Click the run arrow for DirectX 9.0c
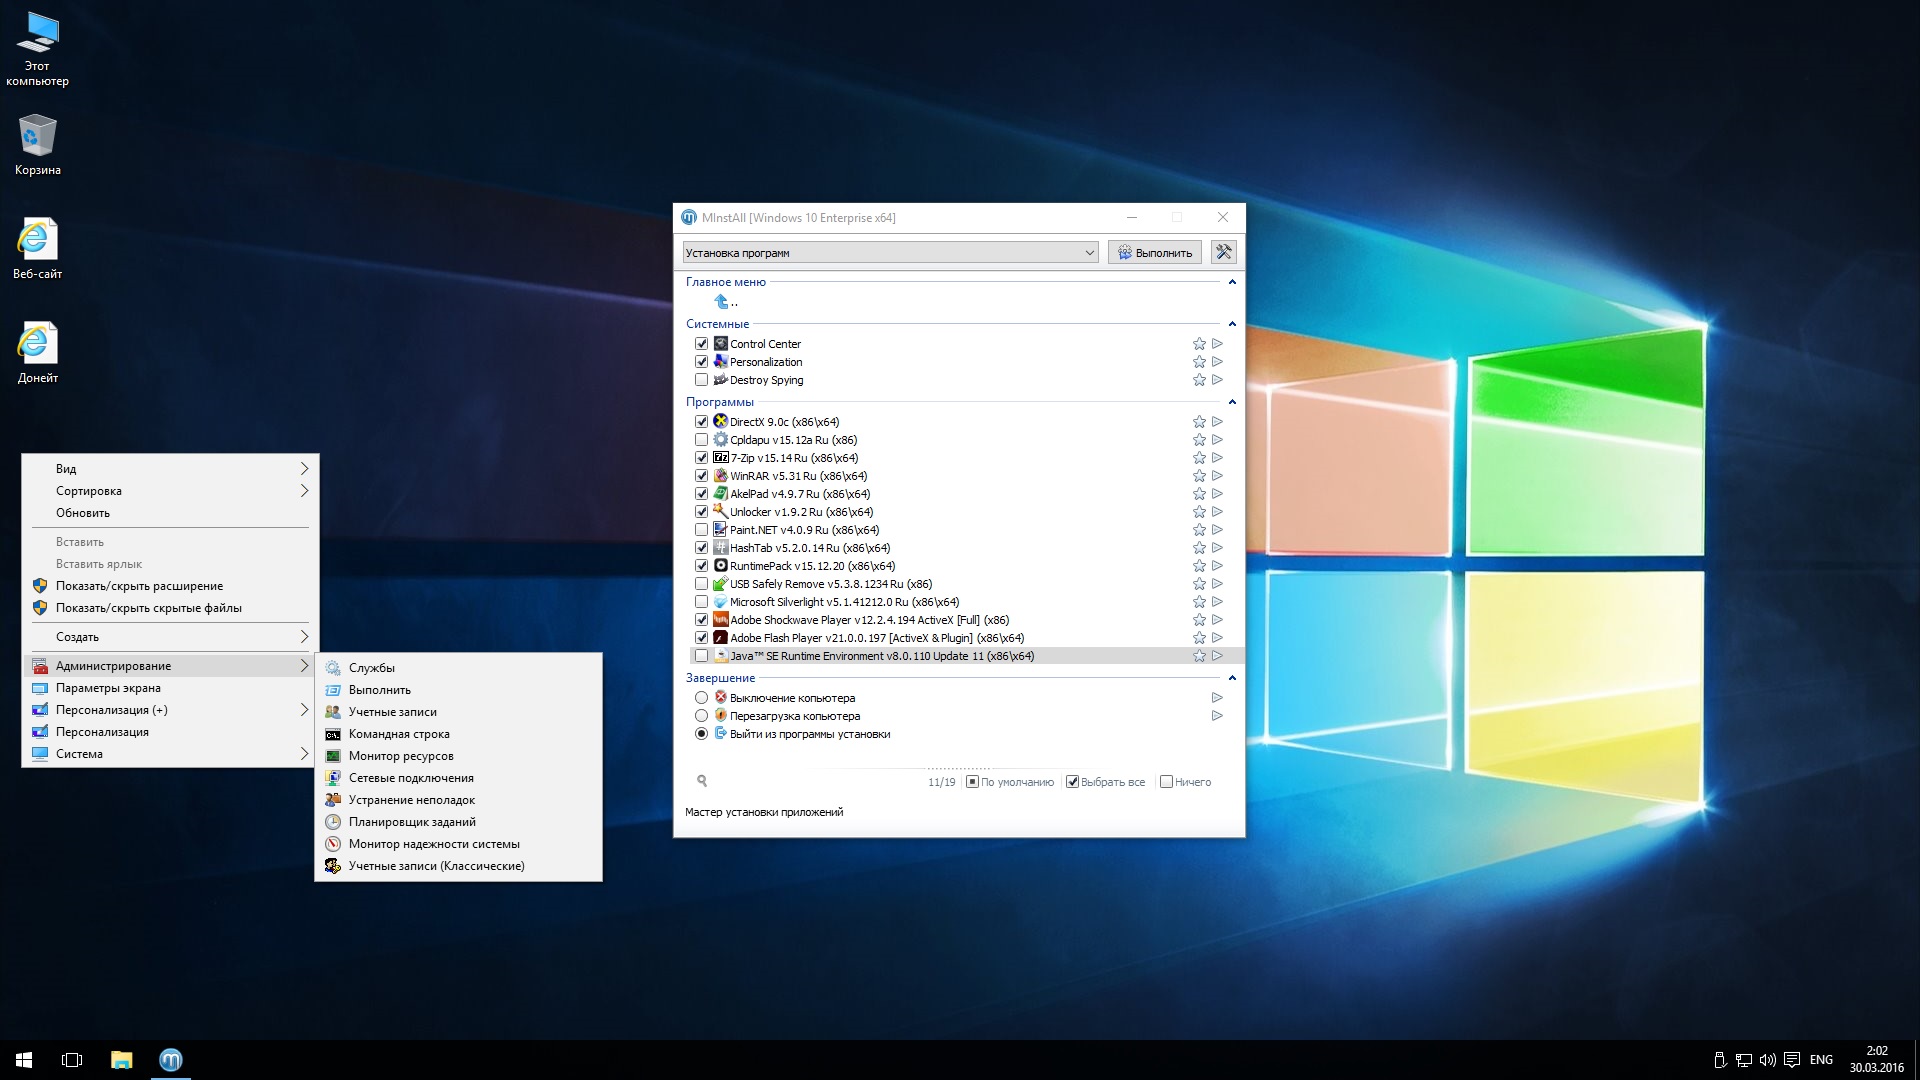Screen dimensions: 1920x1080 pos(1217,422)
